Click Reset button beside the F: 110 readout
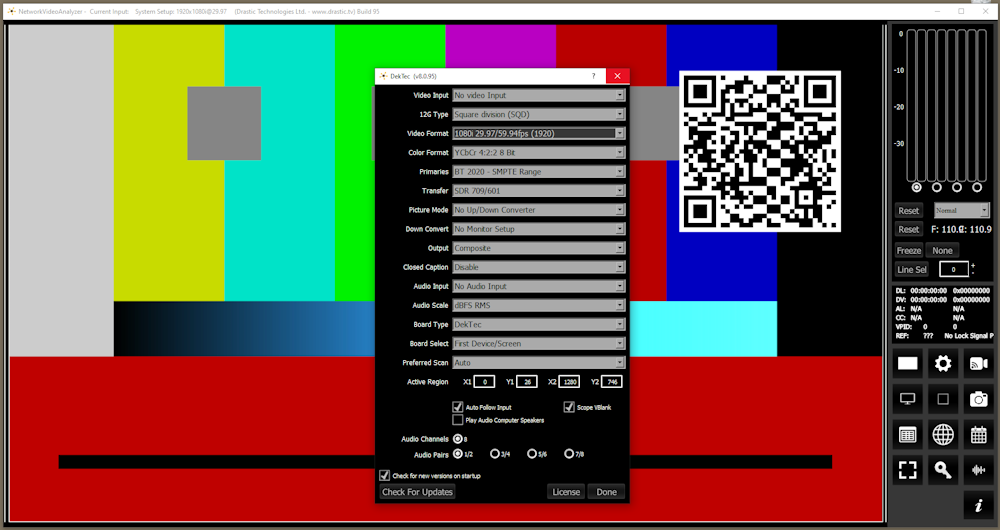 coord(908,230)
